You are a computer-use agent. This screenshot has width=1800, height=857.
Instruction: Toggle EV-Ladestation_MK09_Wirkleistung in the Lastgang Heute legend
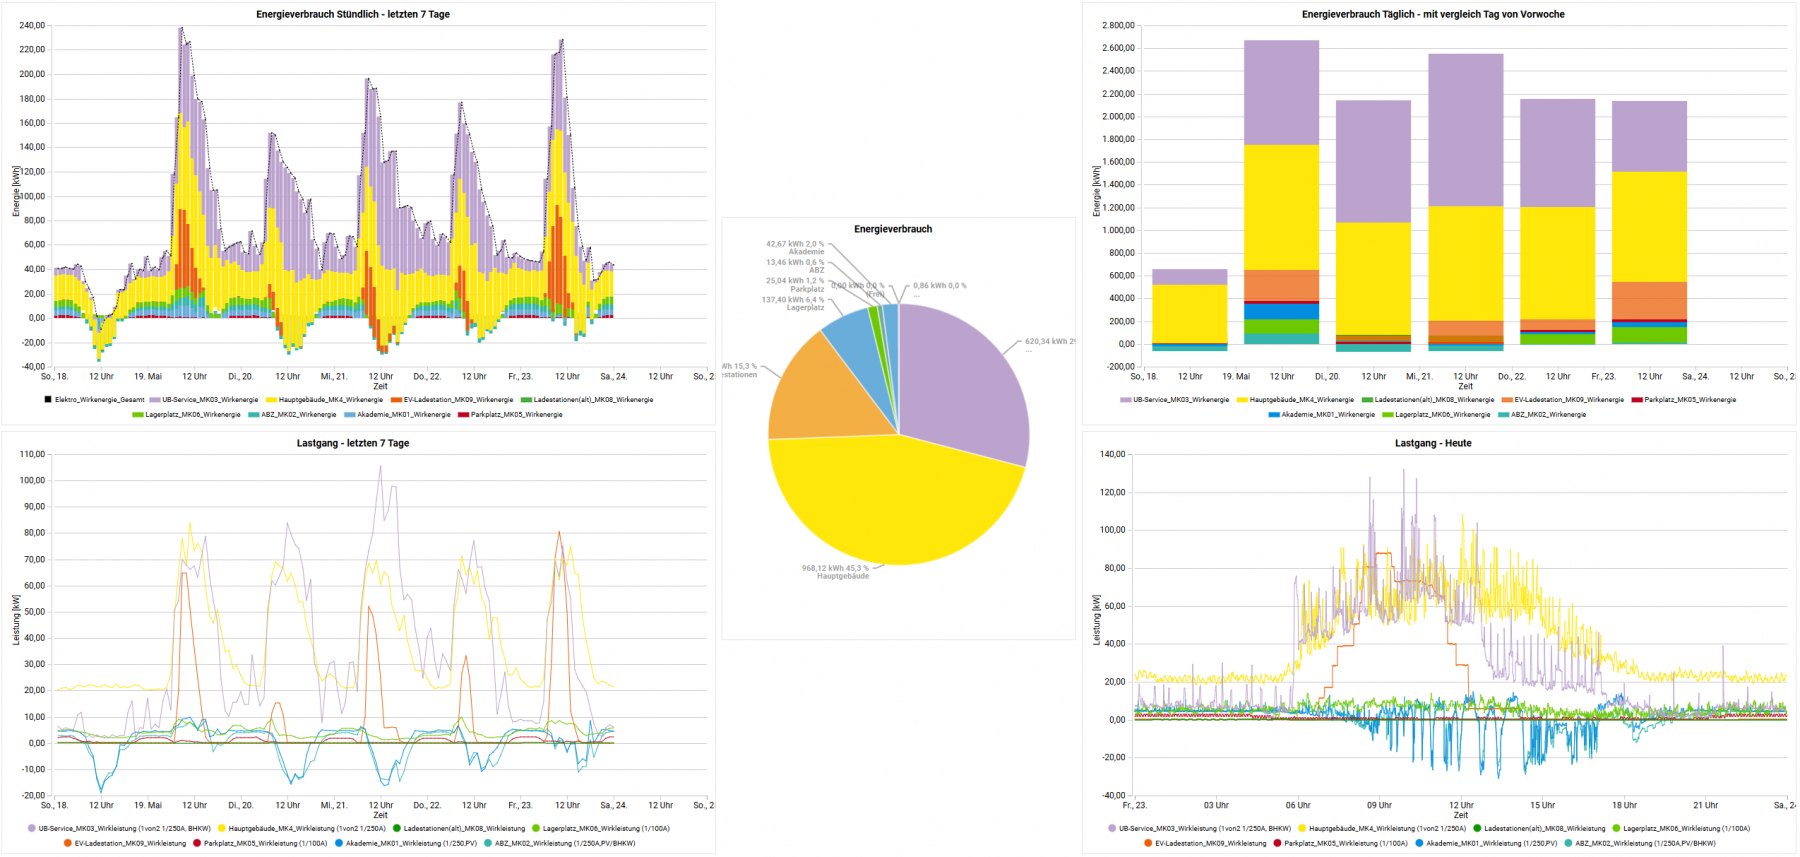(x=1209, y=844)
